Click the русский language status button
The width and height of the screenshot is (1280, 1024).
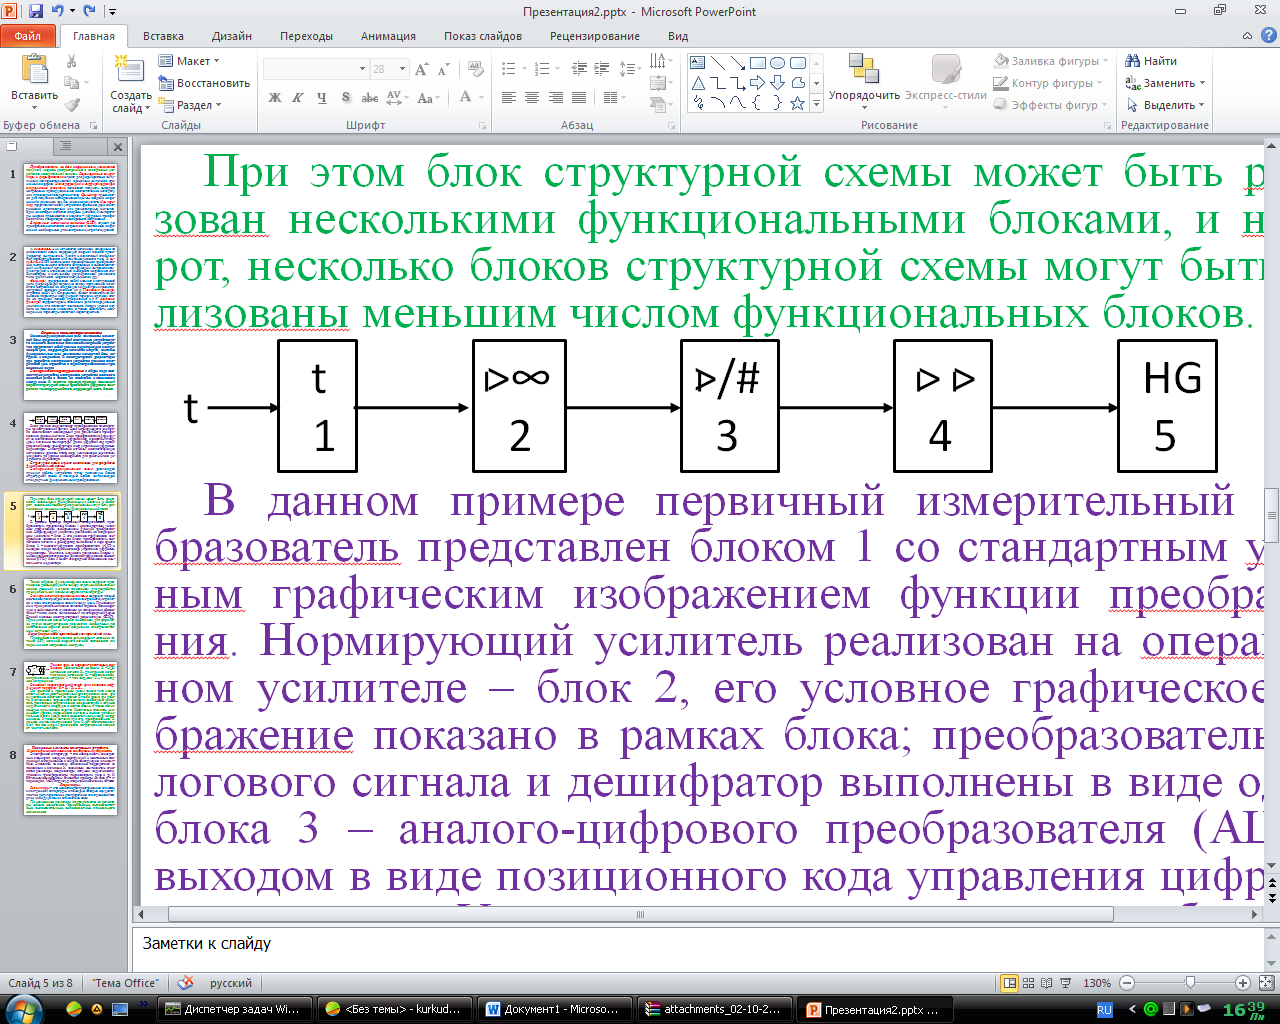(x=231, y=983)
